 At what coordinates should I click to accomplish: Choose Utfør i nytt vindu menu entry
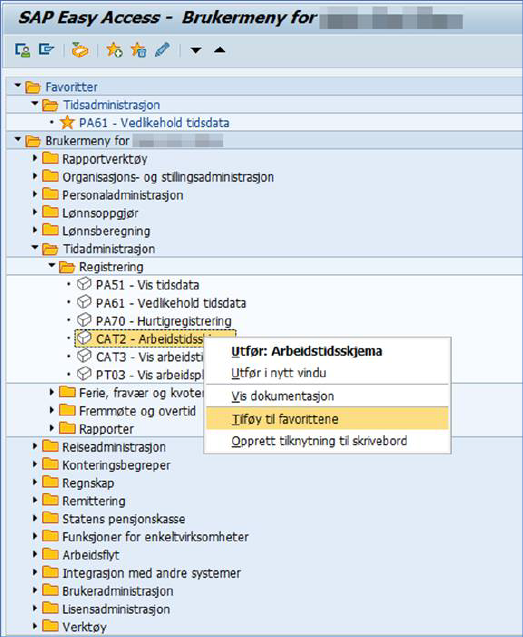point(279,373)
